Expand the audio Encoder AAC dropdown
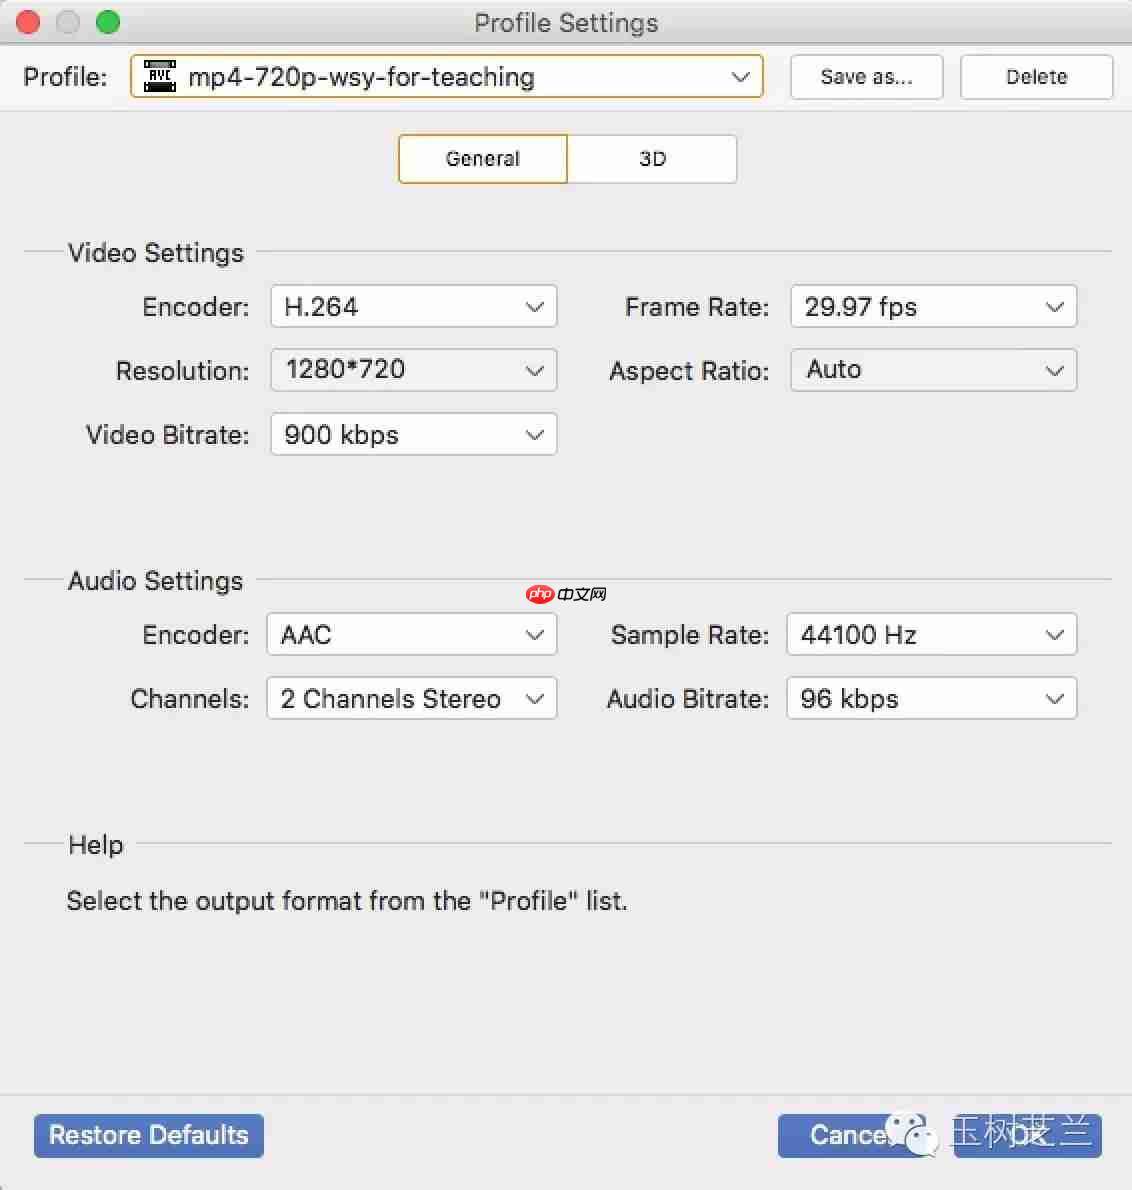 click(411, 635)
